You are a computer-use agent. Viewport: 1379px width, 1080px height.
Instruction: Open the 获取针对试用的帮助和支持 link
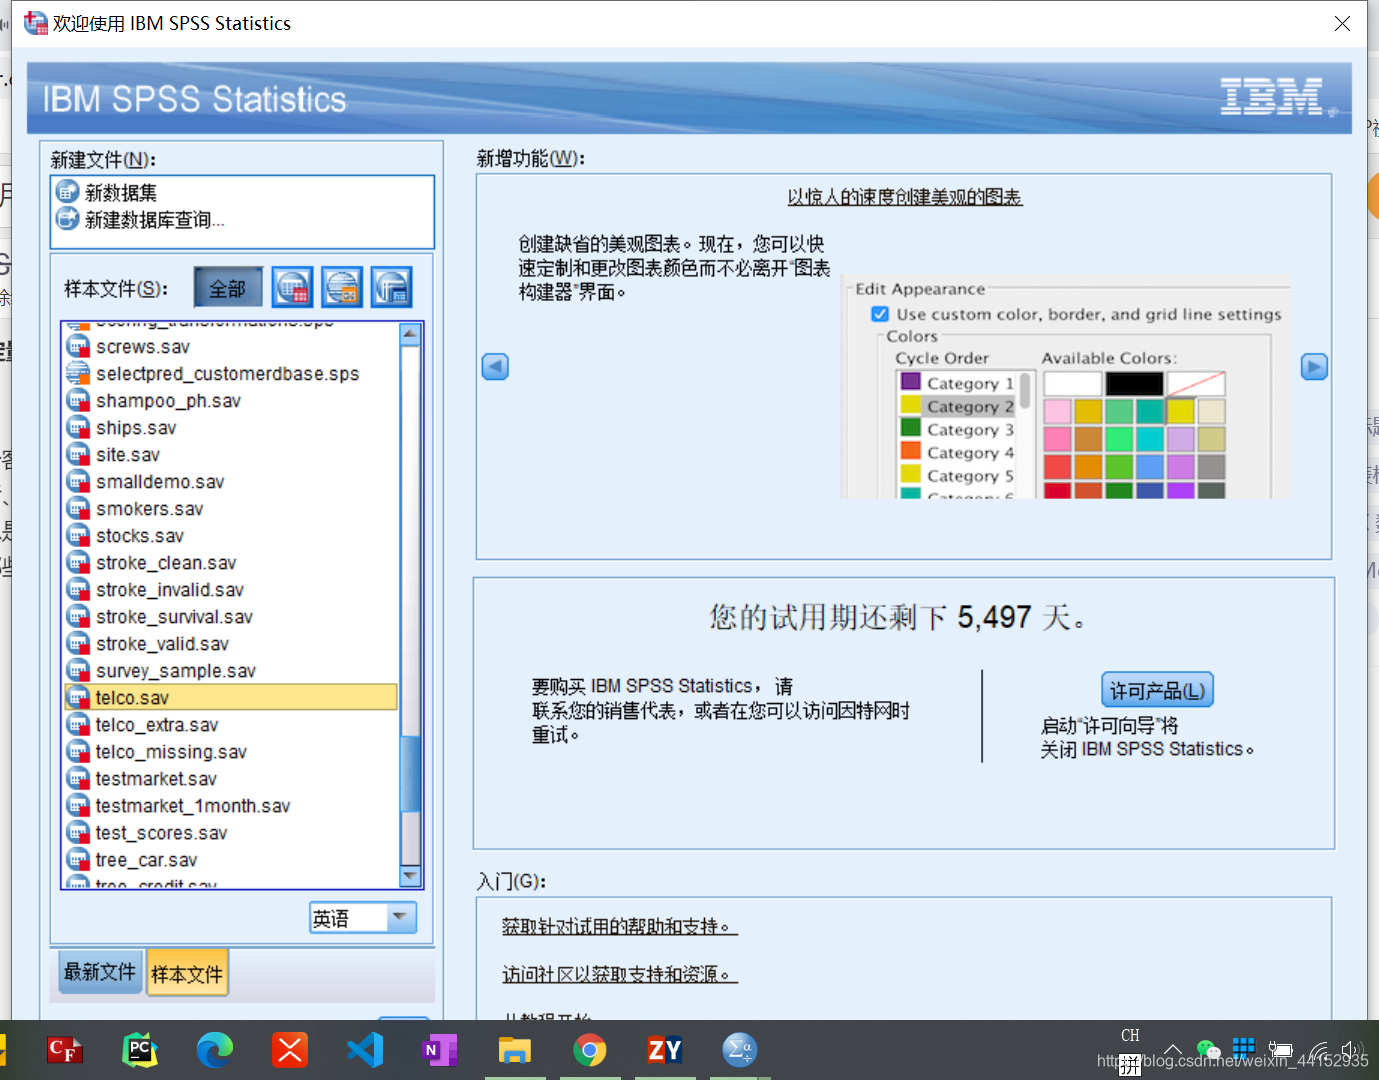[619, 926]
